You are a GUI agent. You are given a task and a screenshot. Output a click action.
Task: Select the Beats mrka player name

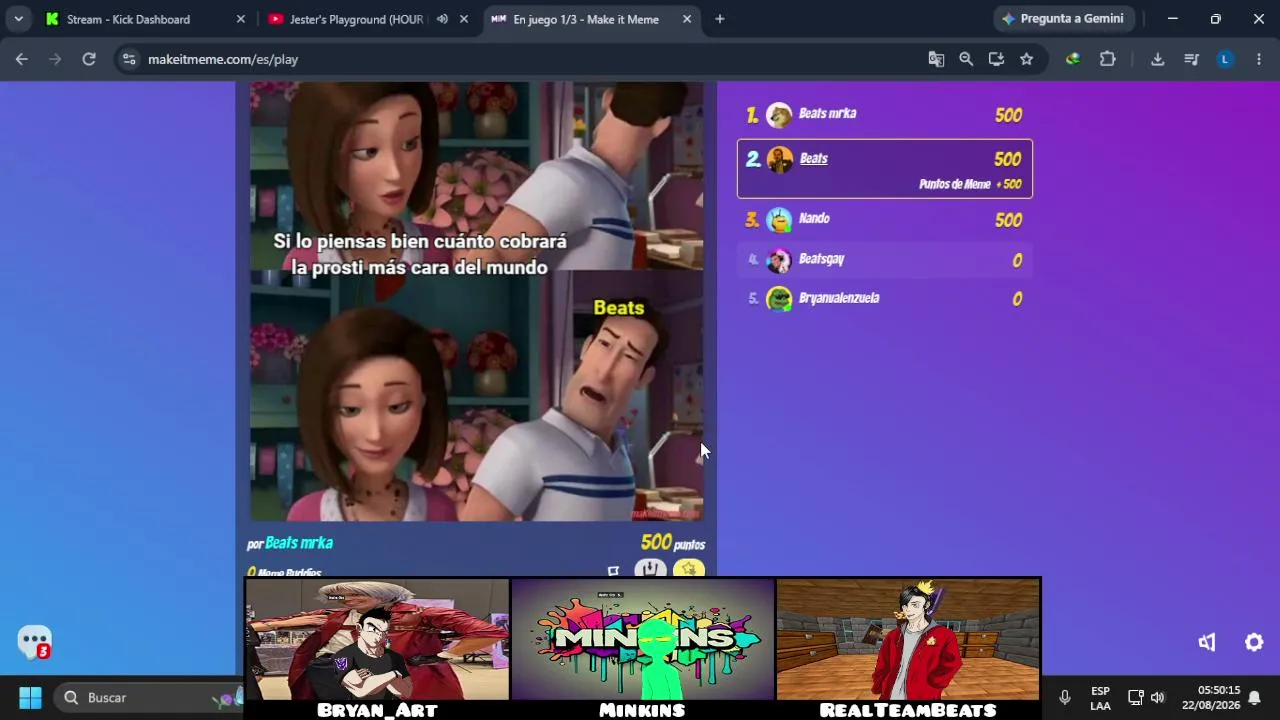(827, 114)
